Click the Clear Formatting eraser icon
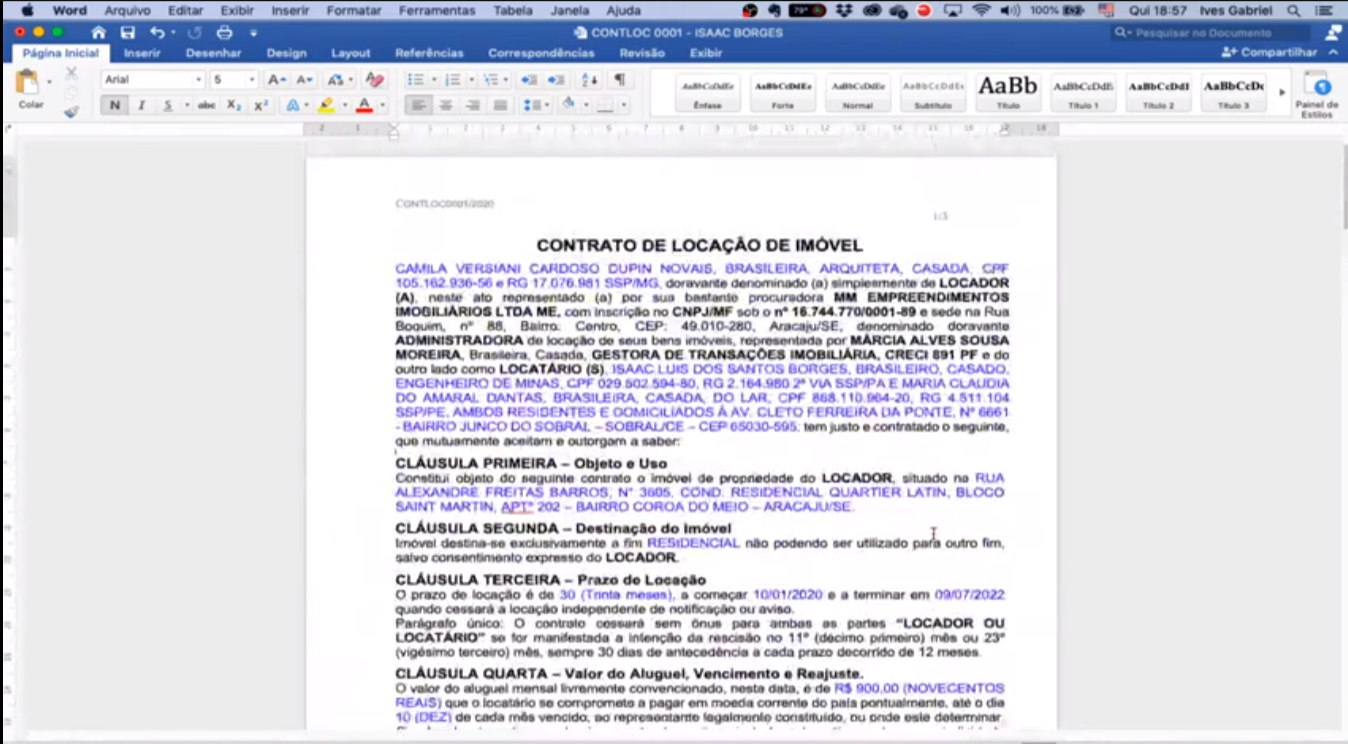This screenshot has height=744, width=1348. 374,80
